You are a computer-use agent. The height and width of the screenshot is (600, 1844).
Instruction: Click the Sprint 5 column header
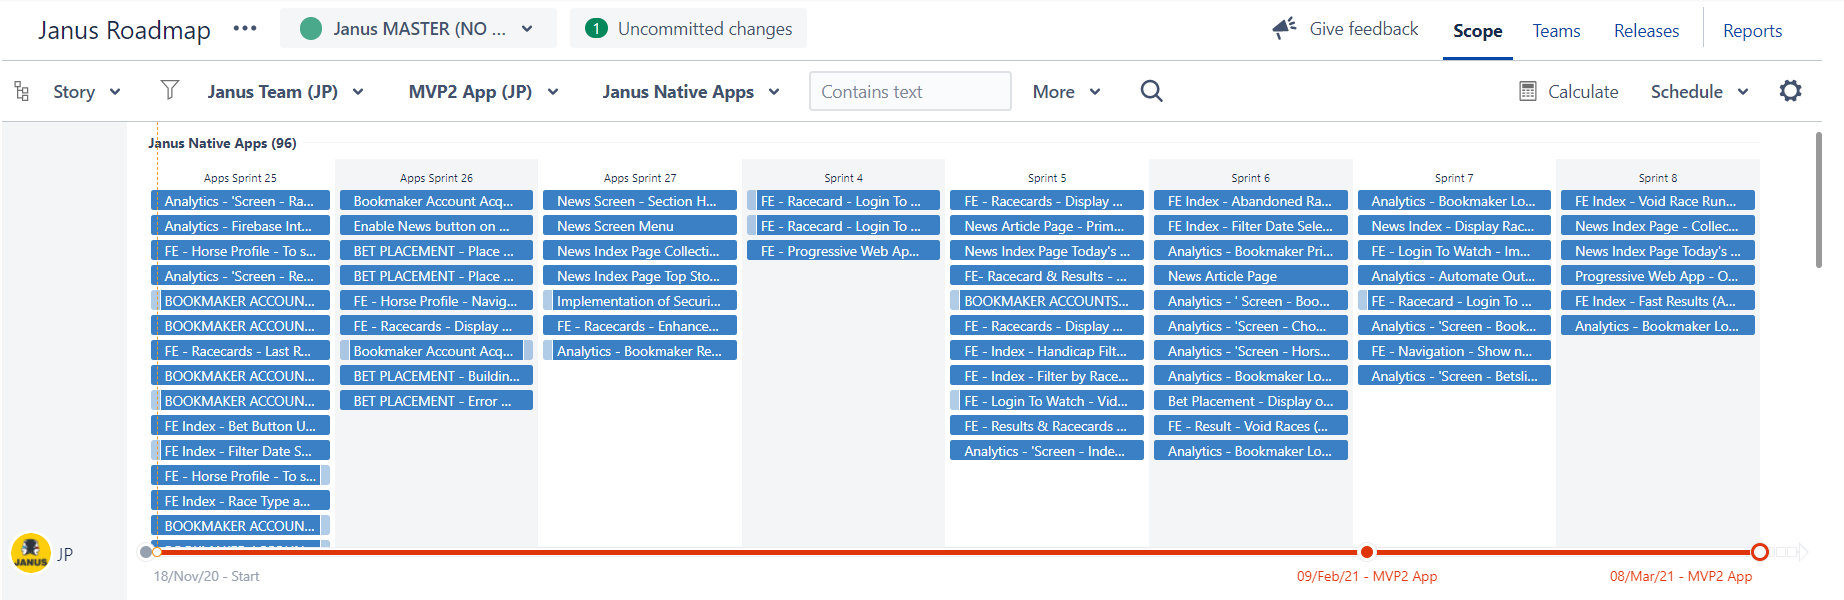click(1047, 178)
